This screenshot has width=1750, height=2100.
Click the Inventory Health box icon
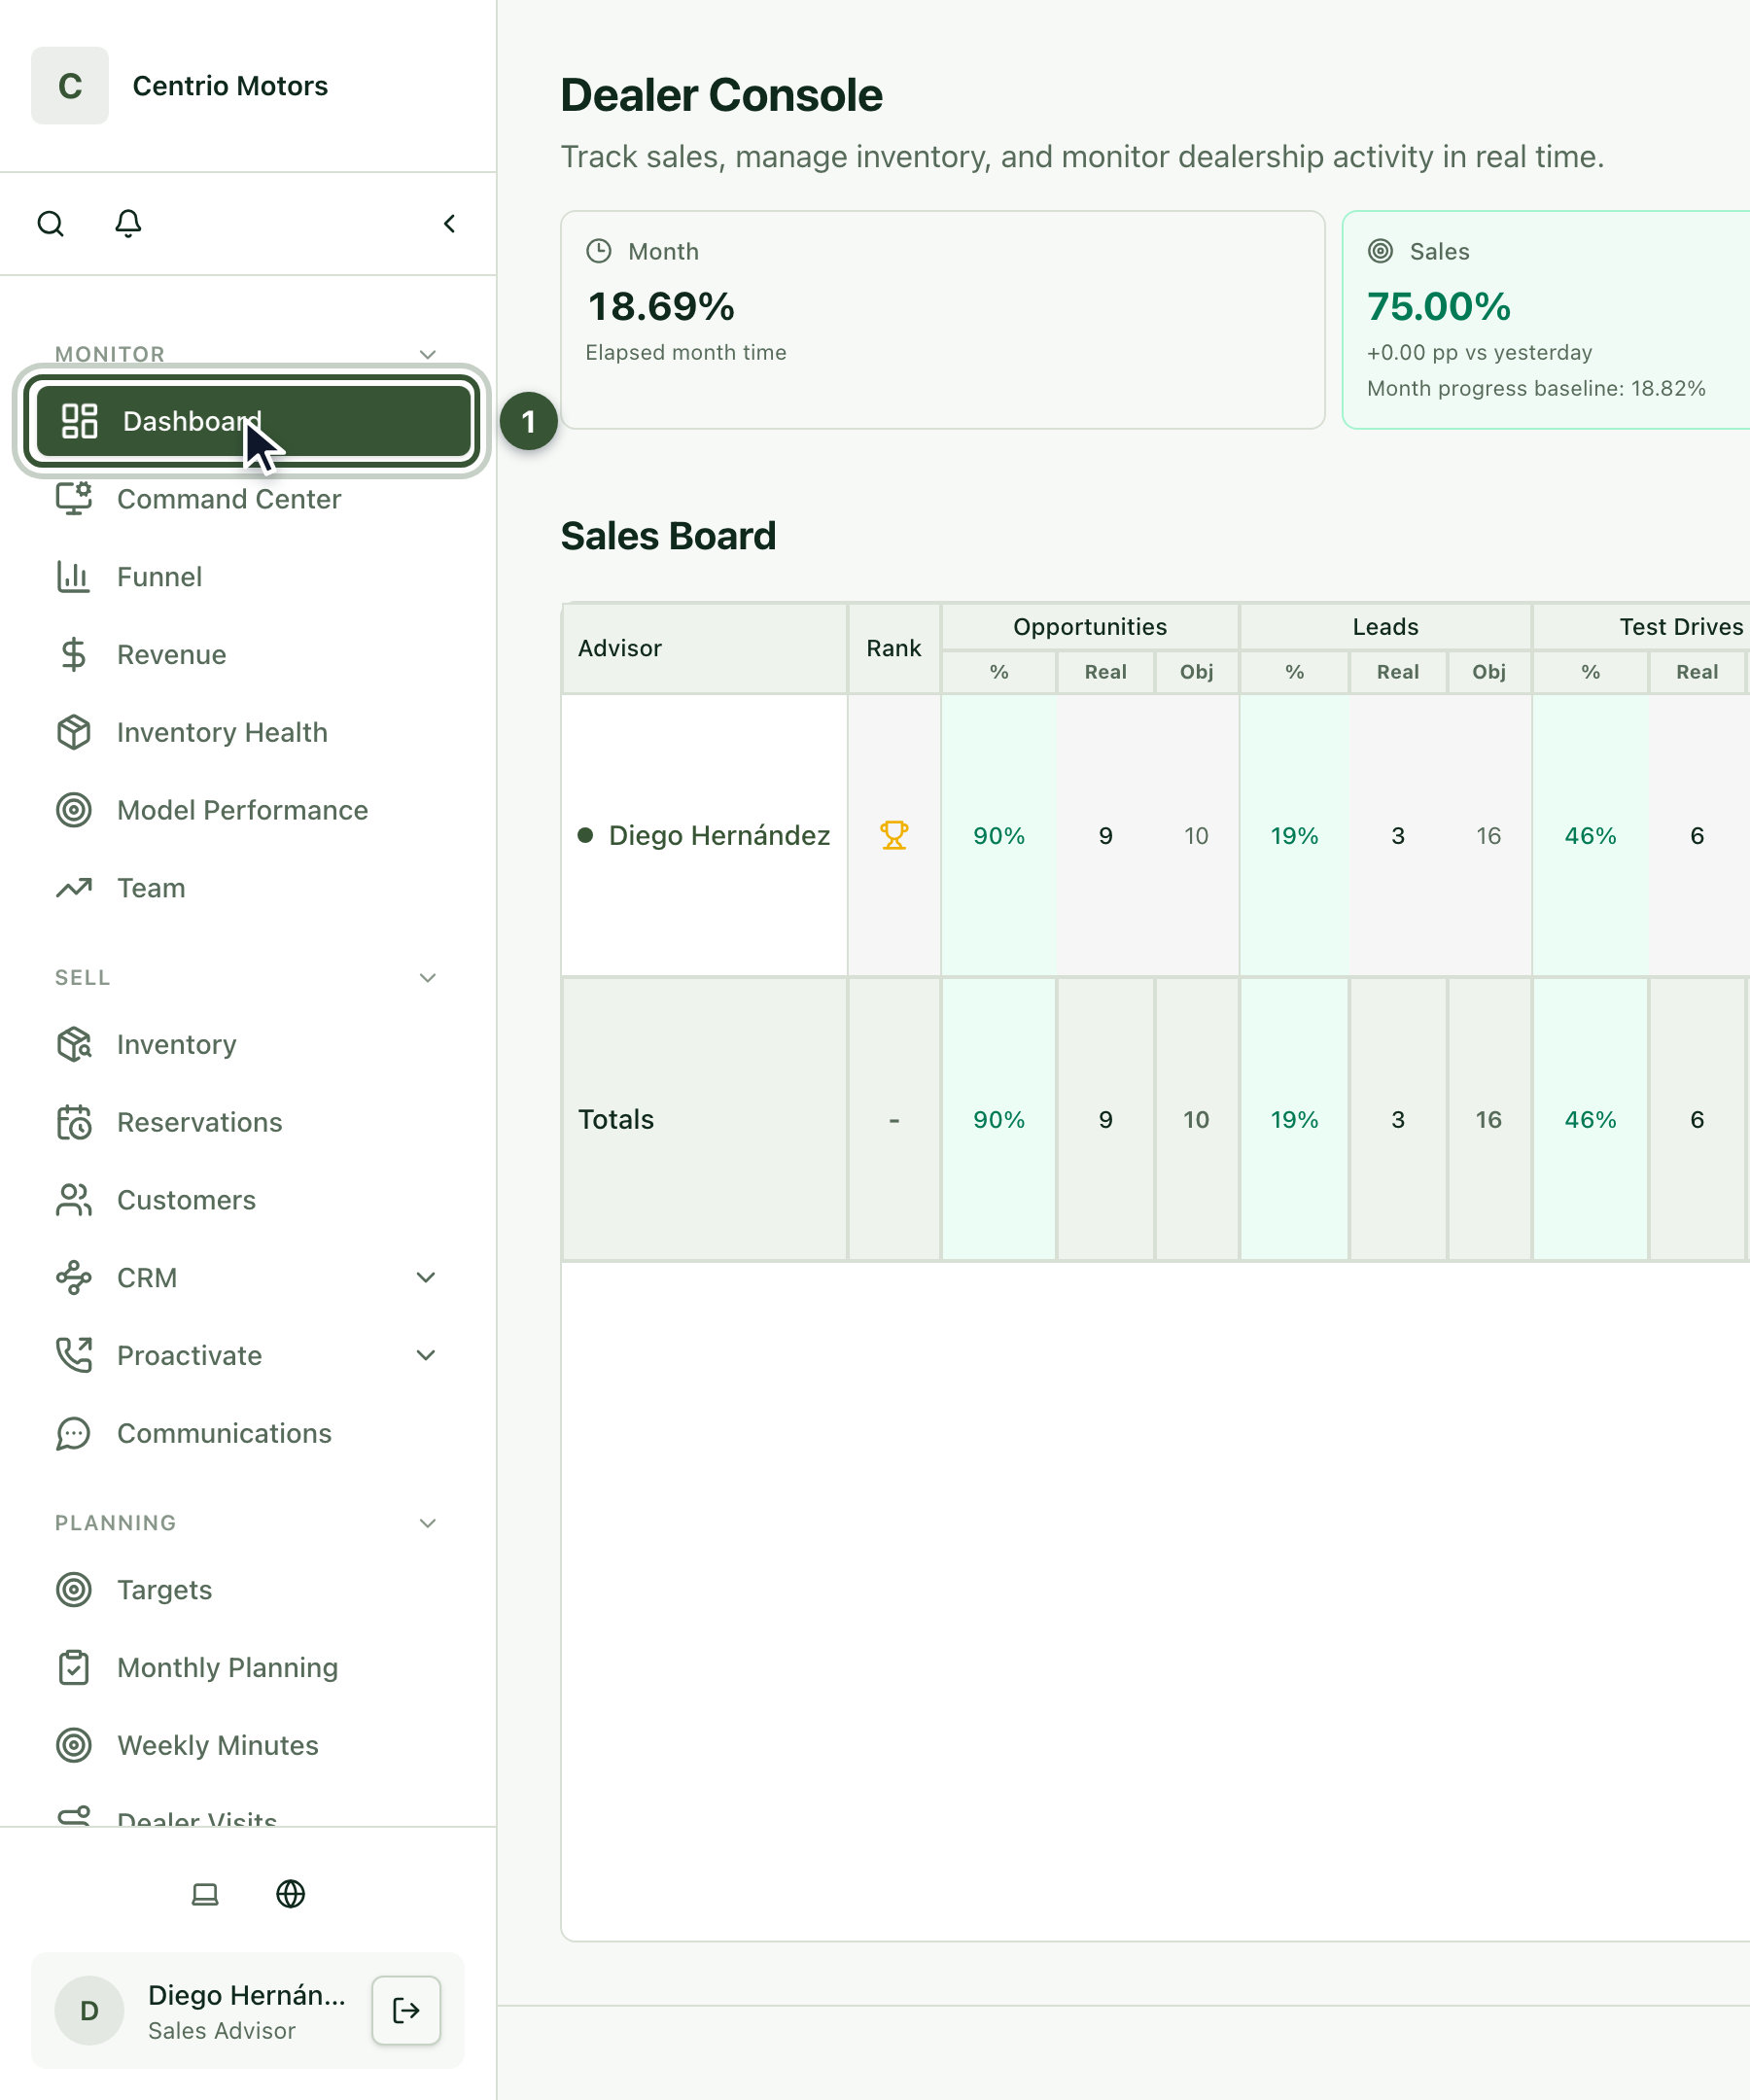74,732
